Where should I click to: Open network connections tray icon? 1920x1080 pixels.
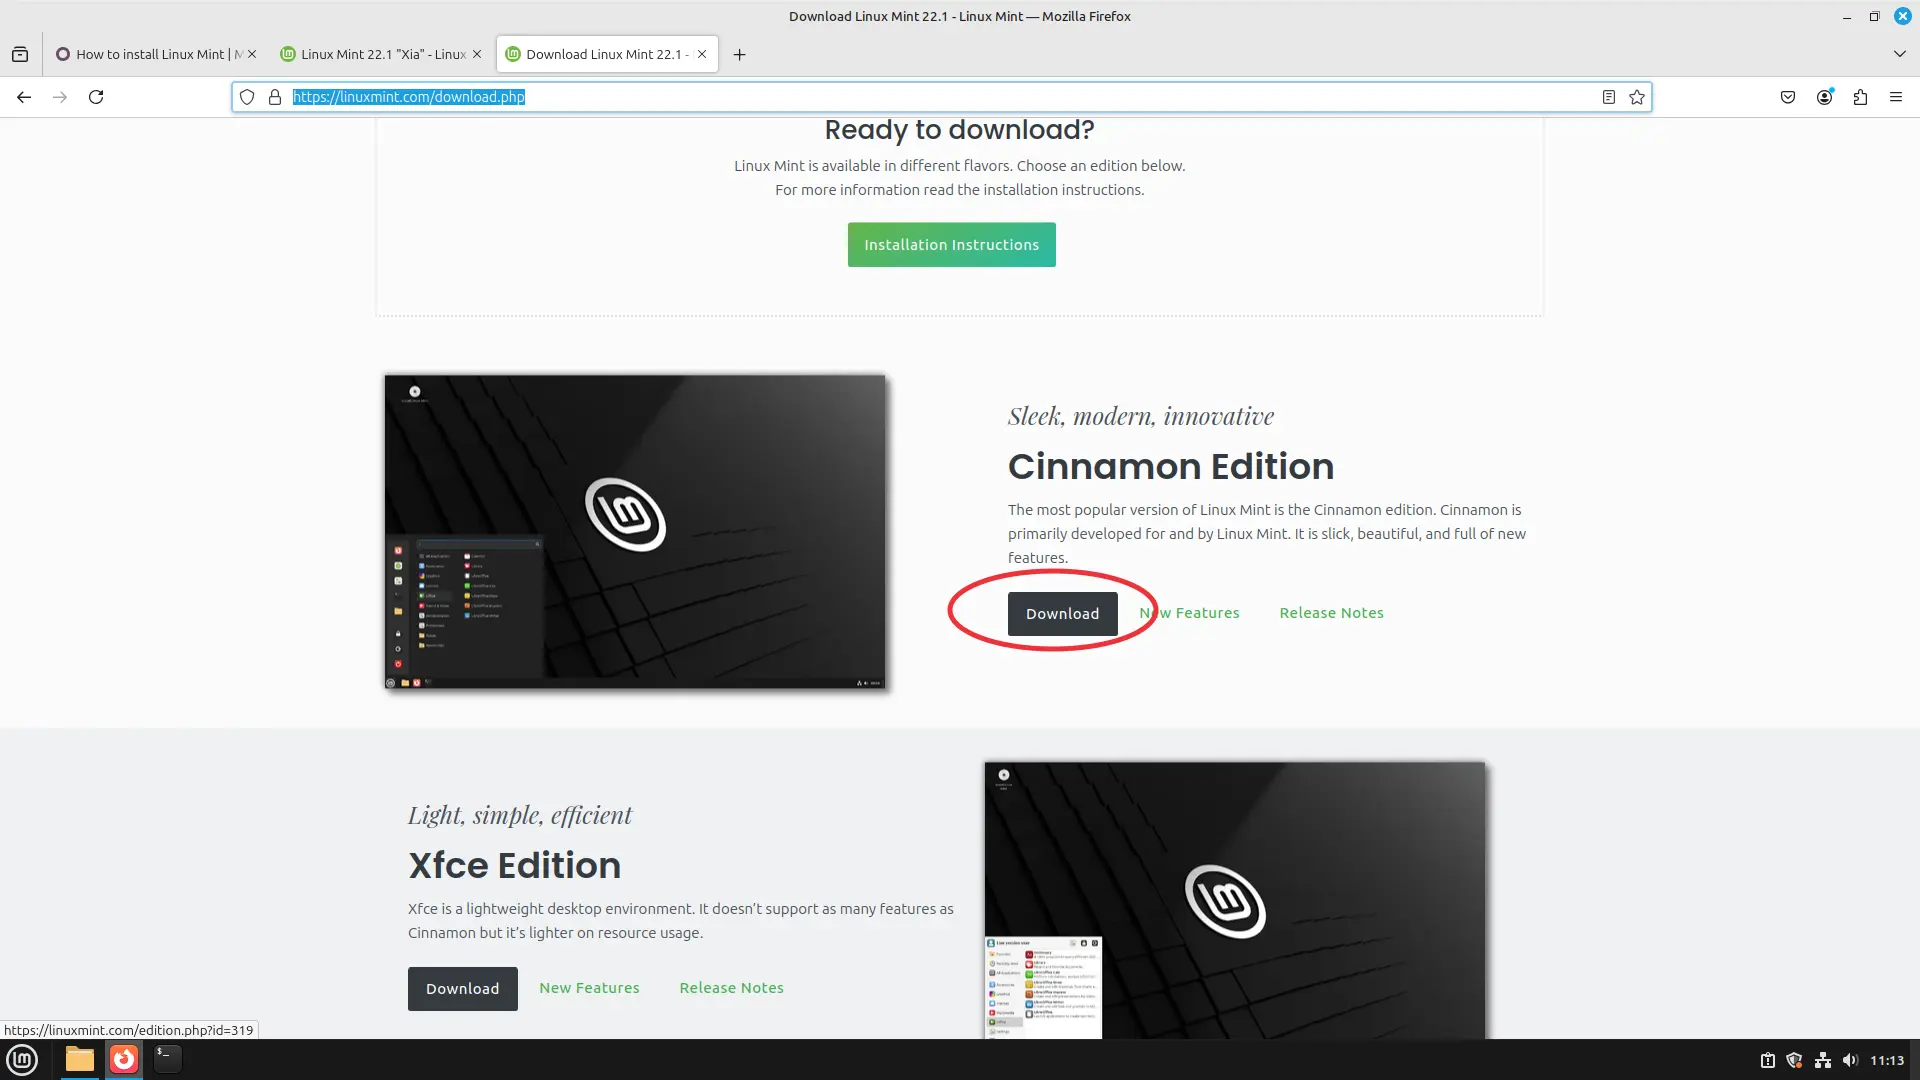click(x=1823, y=1061)
